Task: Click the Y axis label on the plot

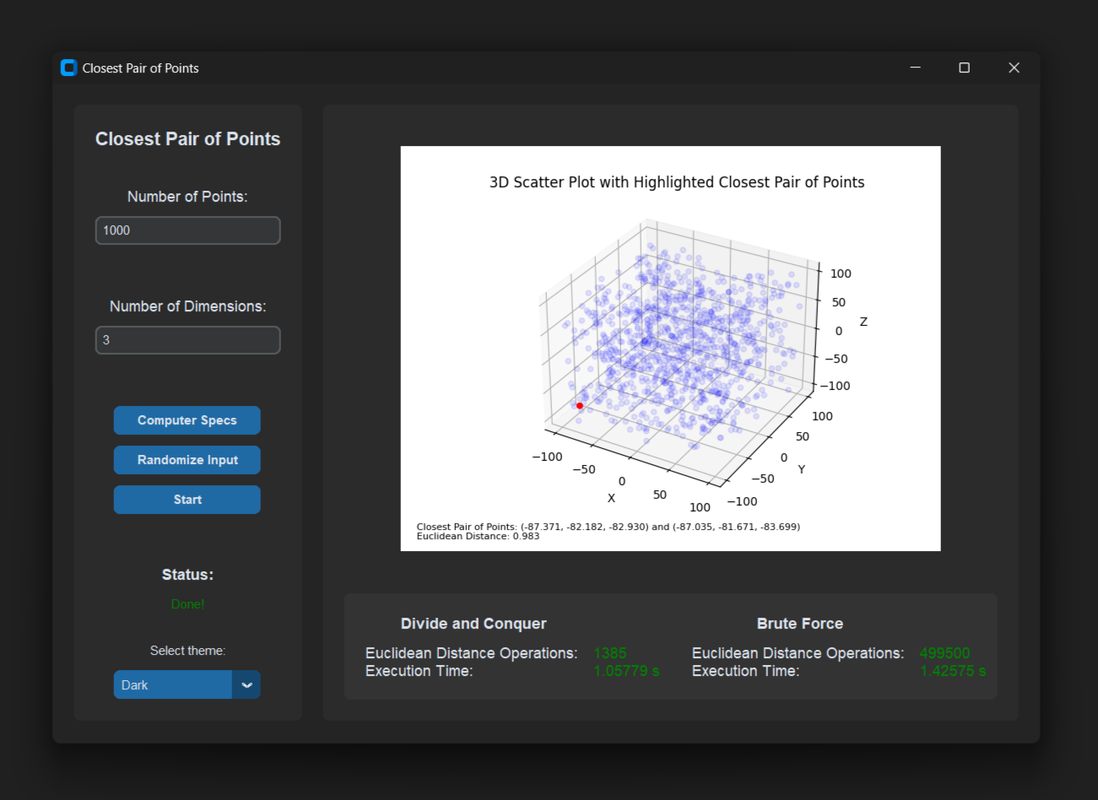Action: (801, 469)
